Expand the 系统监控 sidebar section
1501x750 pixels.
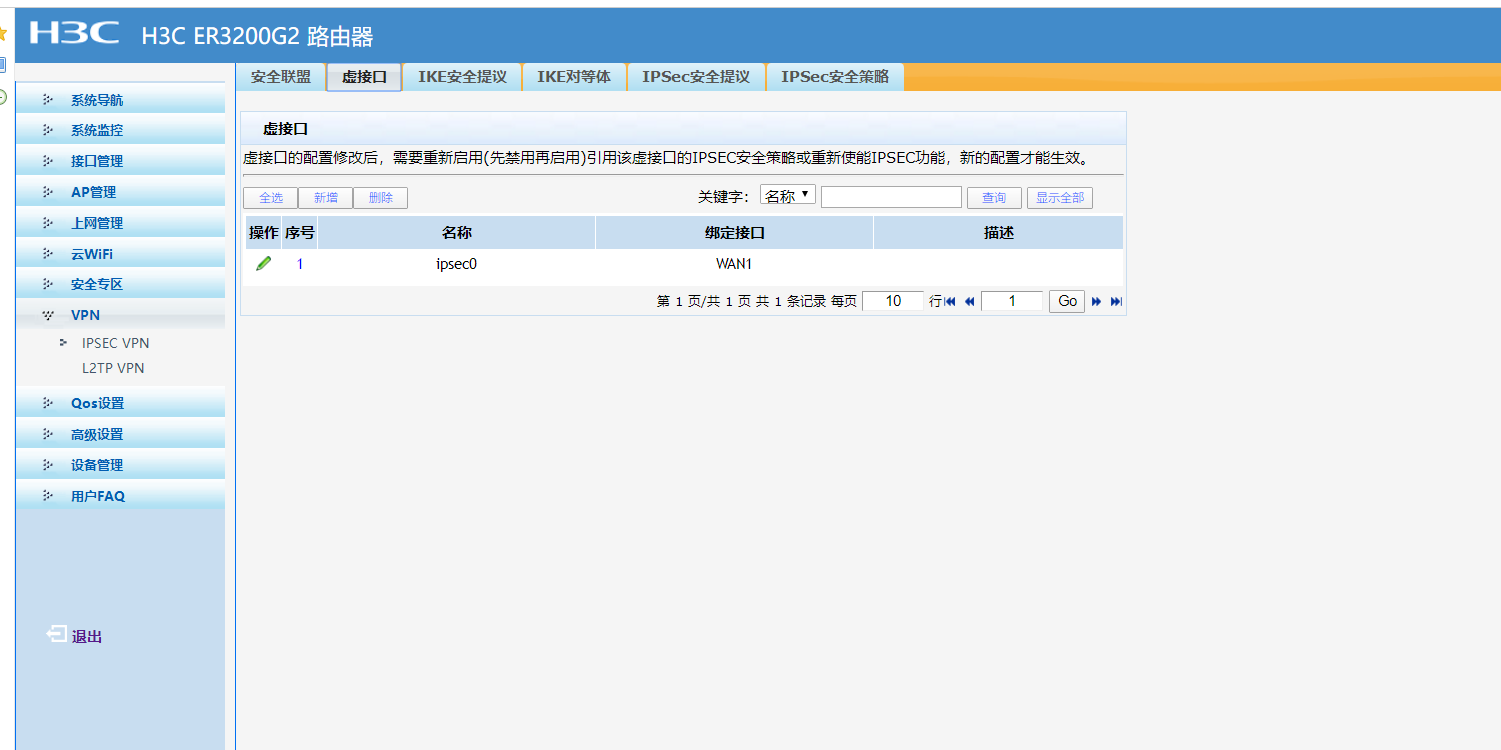click(x=120, y=130)
